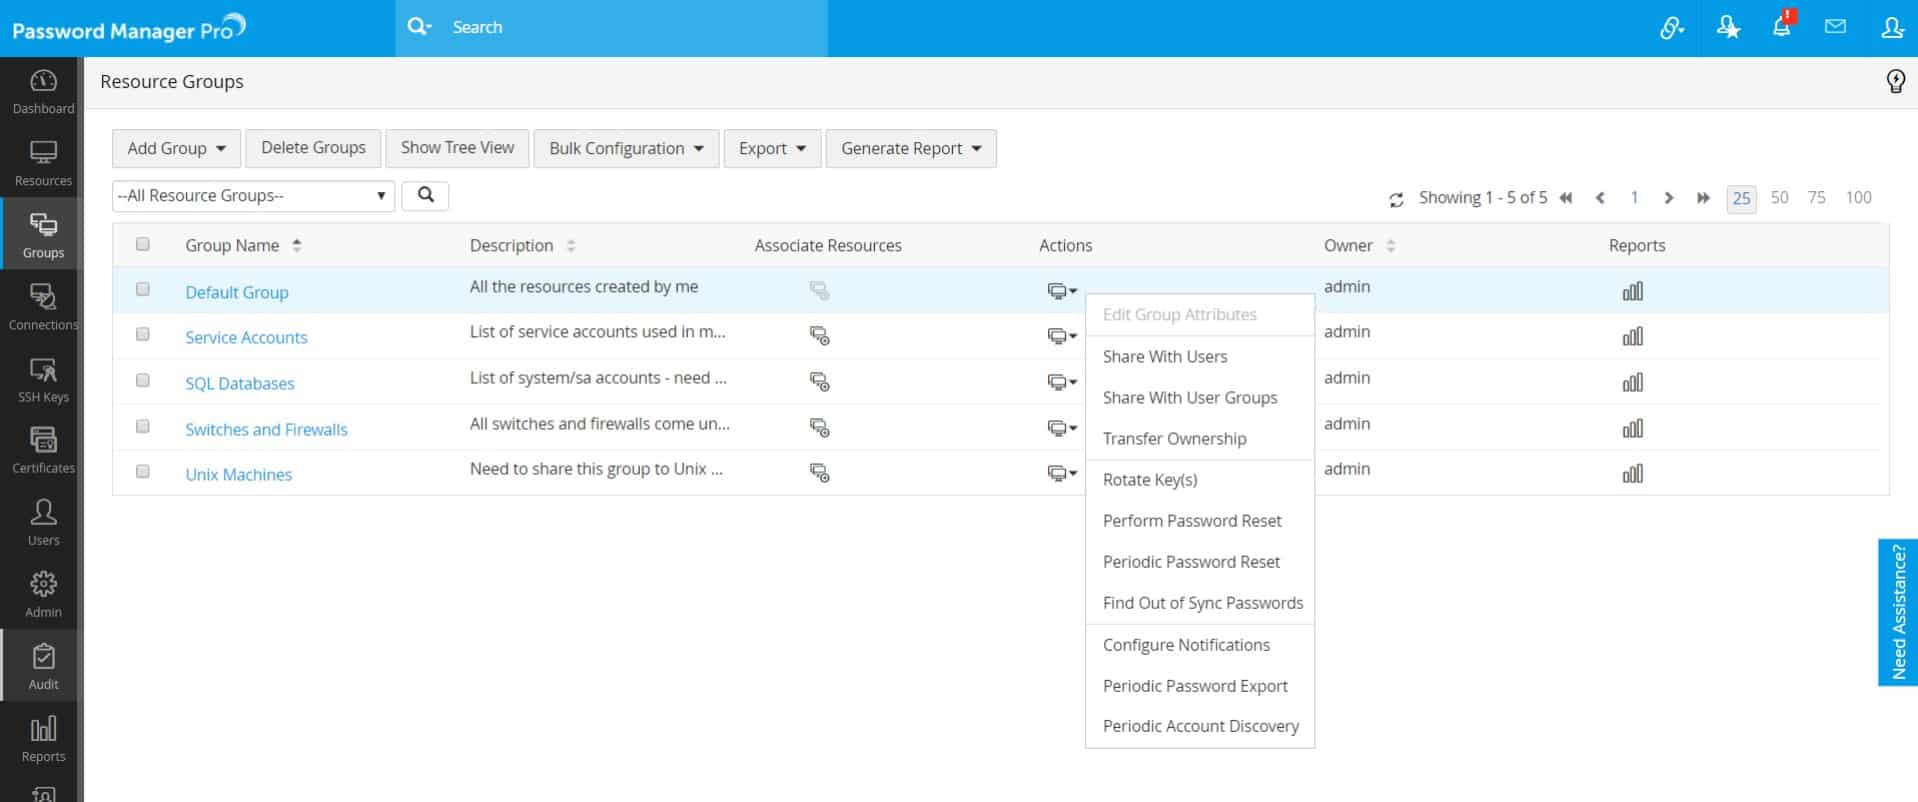
Task: Go to the last page arrow
Action: [x=1703, y=198]
